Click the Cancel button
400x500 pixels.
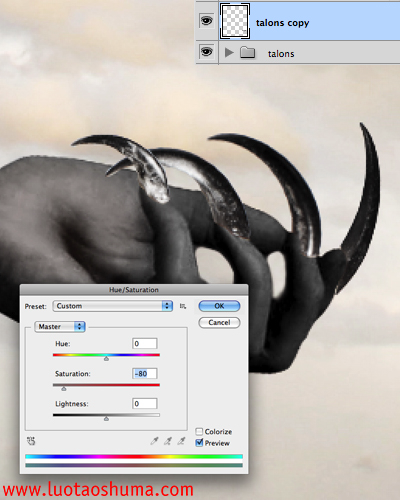pyautogui.click(x=219, y=323)
